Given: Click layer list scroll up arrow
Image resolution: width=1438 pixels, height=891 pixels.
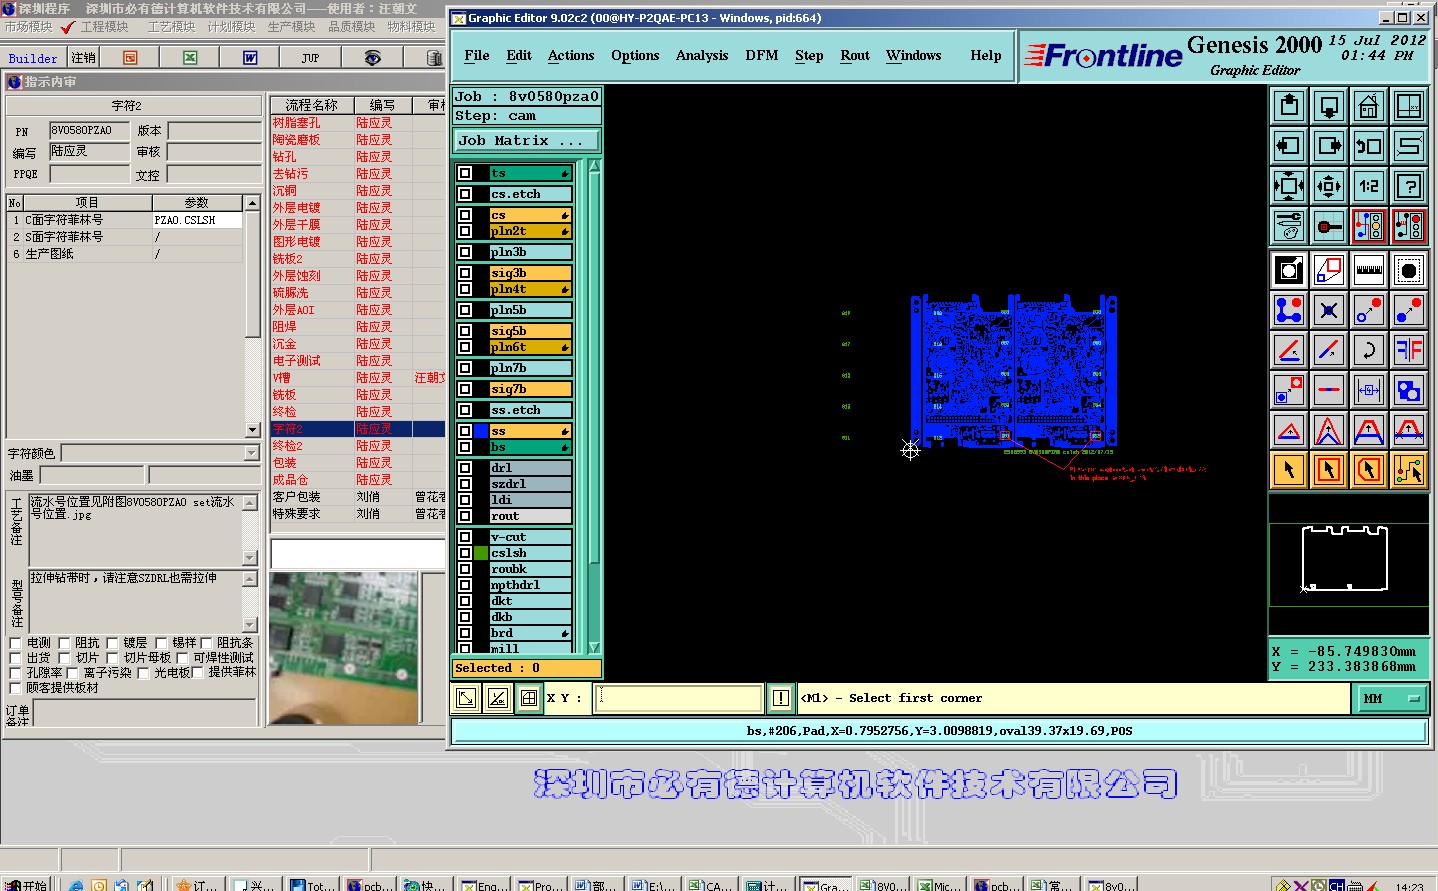Looking at the screenshot, I should [x=594, y=166].
